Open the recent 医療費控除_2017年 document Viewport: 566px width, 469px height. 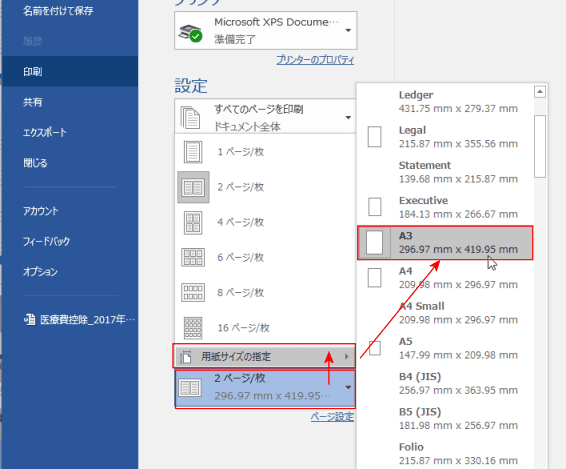point(79,320)
